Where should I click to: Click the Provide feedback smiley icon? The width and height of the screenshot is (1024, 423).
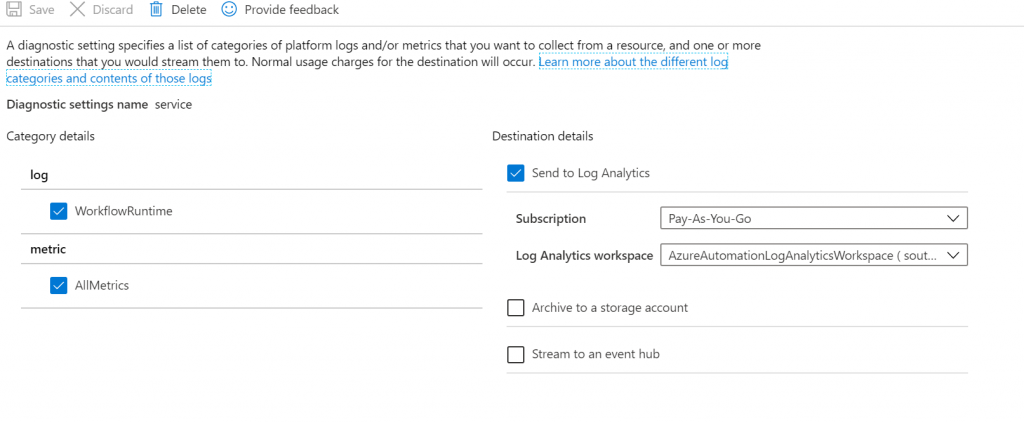pyautogui.click(x=229, y=9)
